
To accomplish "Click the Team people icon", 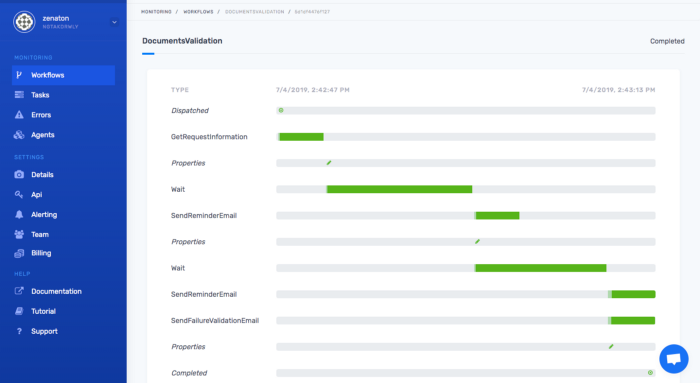I will [19, 234].
